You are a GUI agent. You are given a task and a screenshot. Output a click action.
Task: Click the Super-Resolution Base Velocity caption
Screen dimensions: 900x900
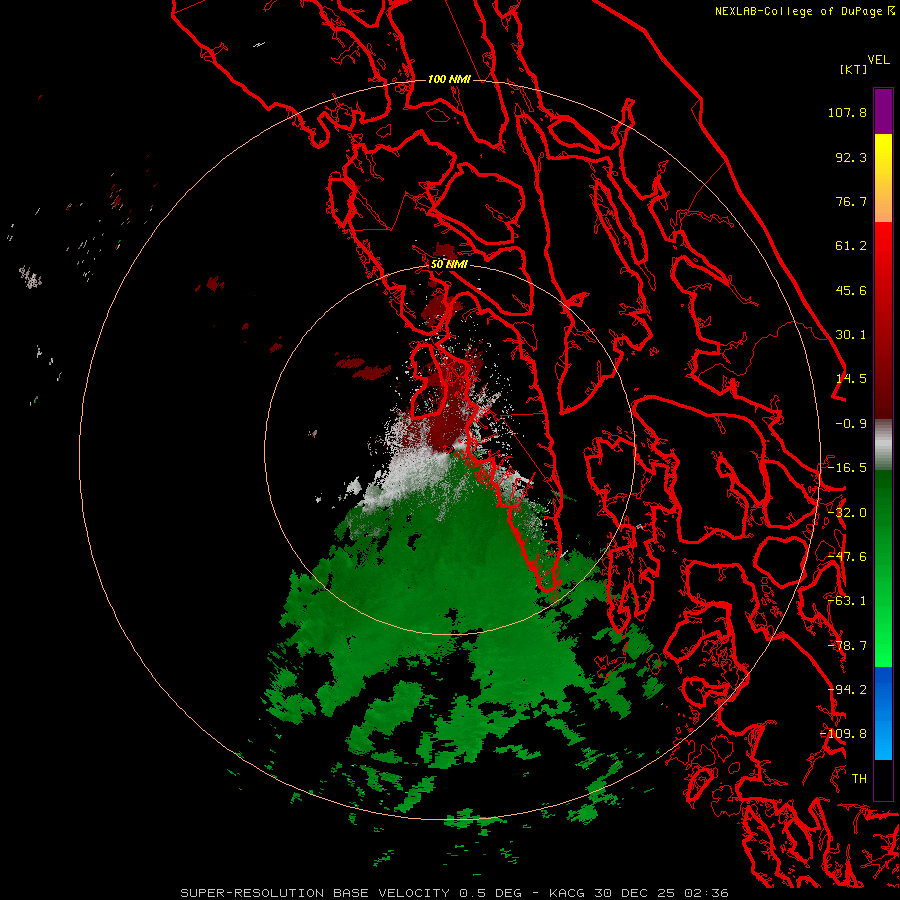454,893
